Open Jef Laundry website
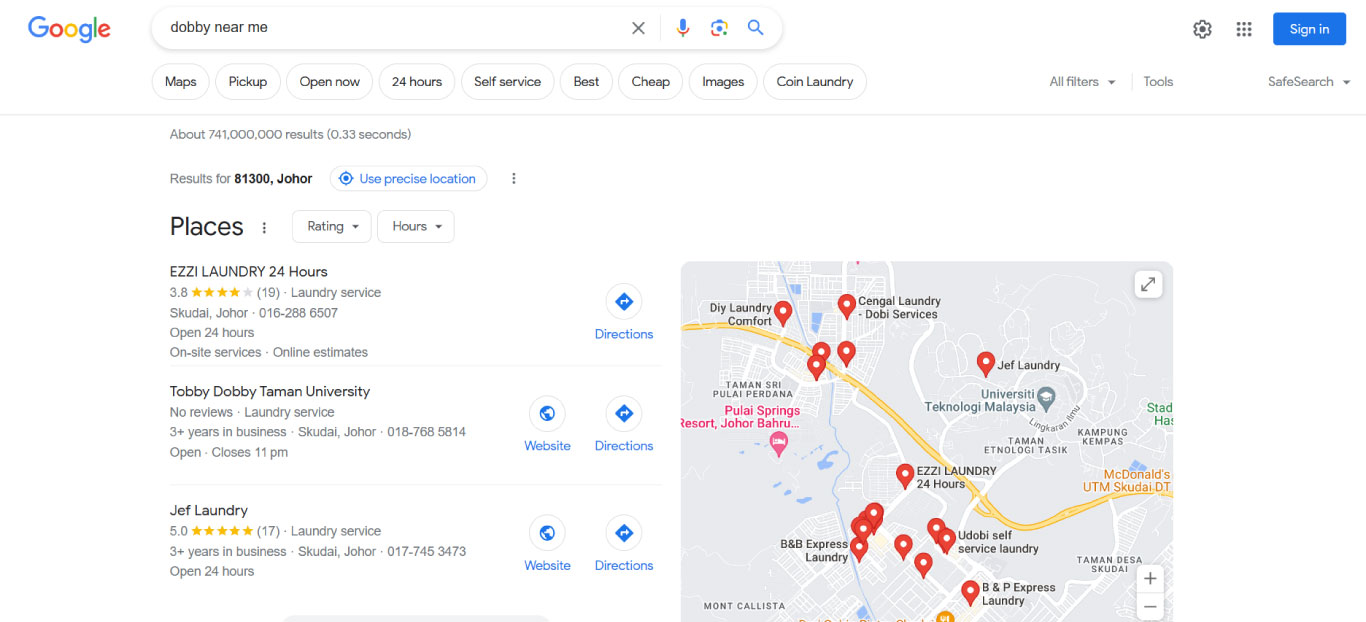Viewport: 1366px width, 622px height. tap(547, 543)
